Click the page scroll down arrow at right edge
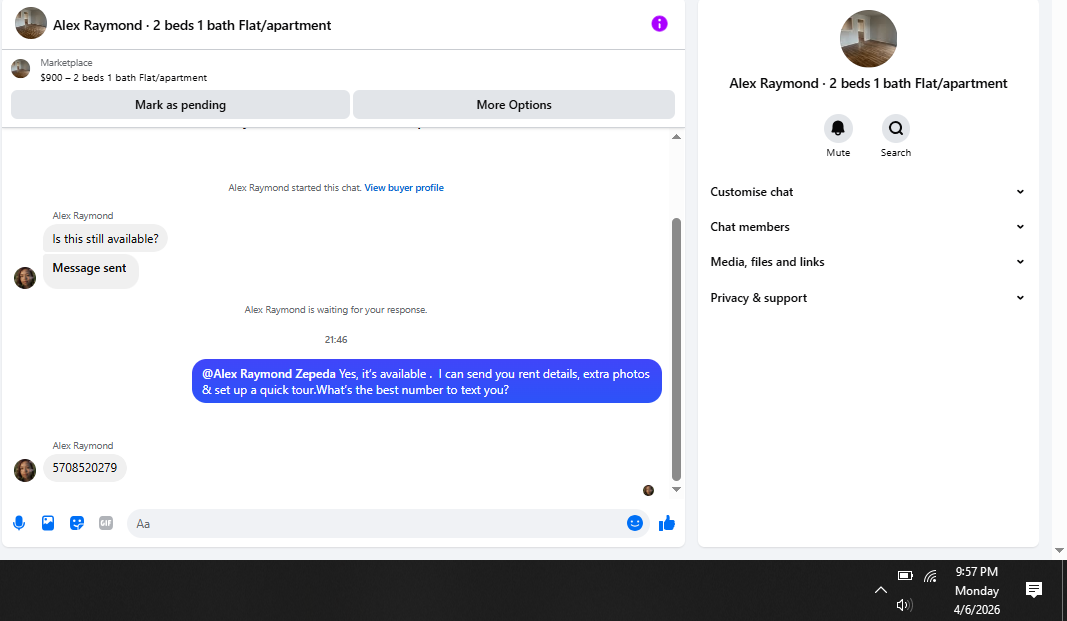Screen dimensions: 1067x621 point(1059,550)
